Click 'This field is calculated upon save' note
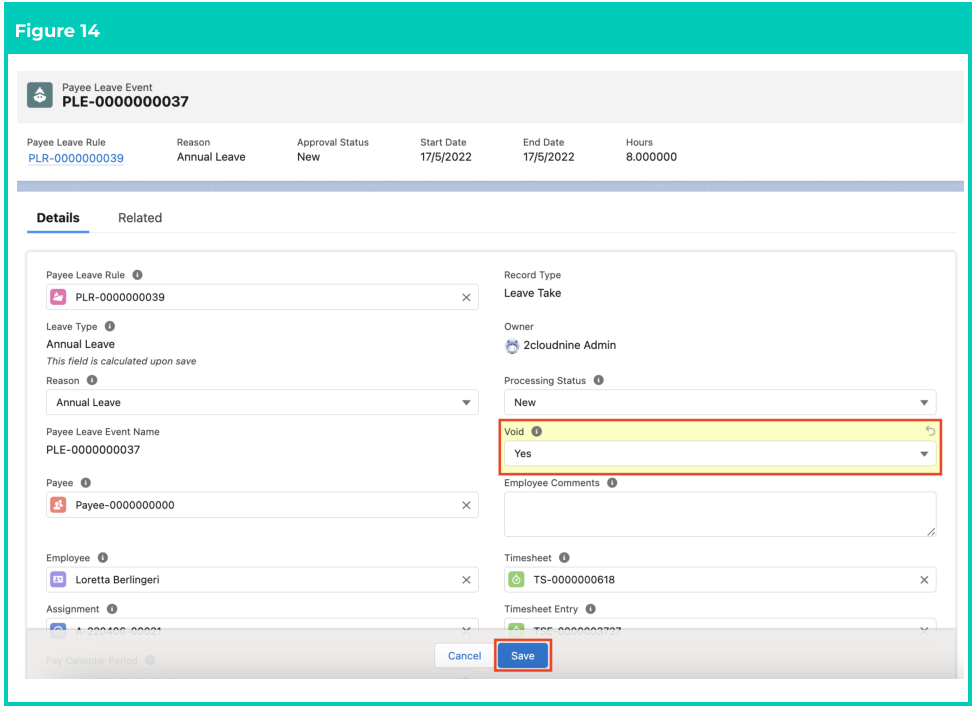This screenshot has width=976, height=708. (121, 361)
